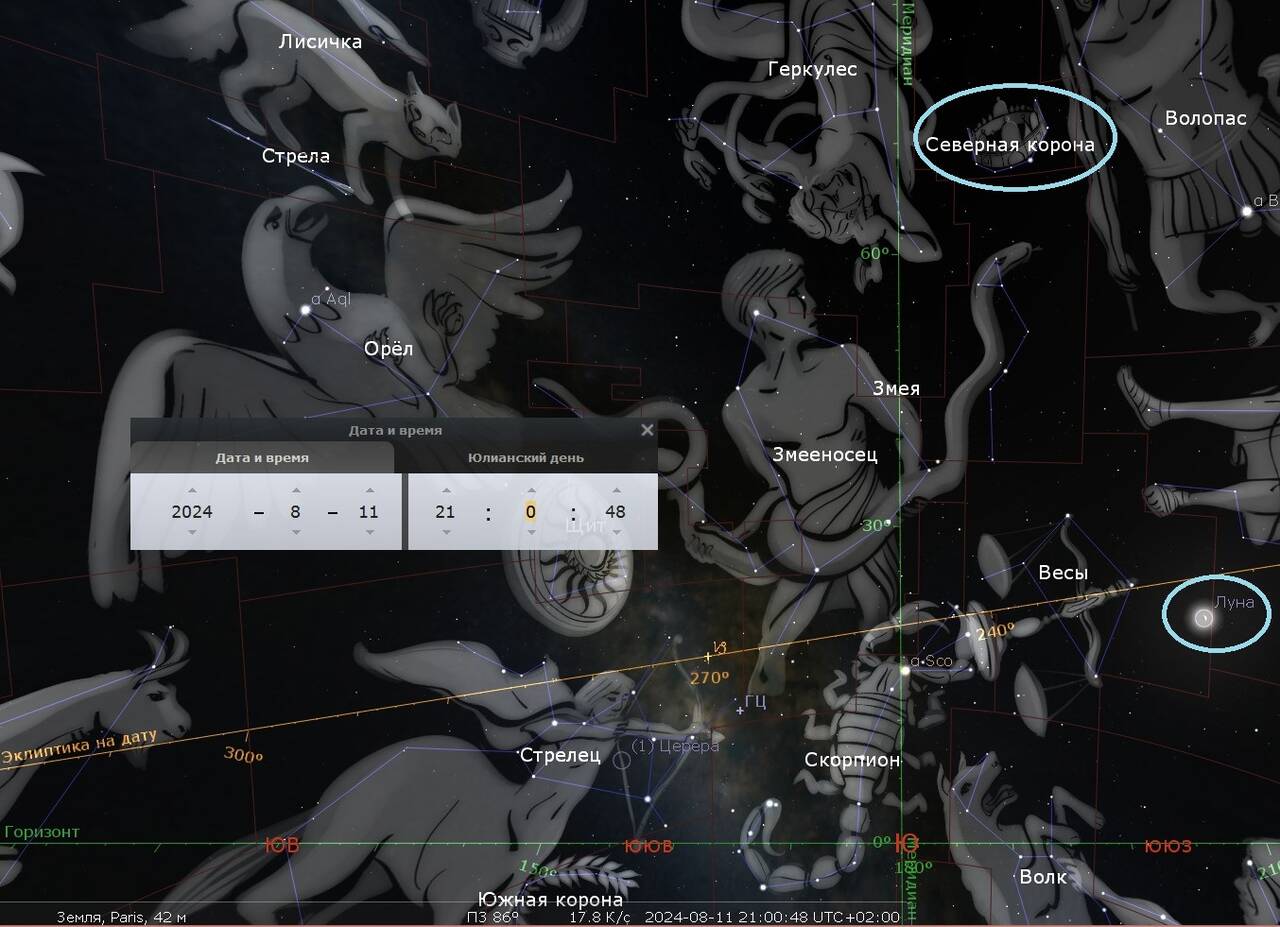Select the asteroid marker (1) Церера

tap(621, 760)
